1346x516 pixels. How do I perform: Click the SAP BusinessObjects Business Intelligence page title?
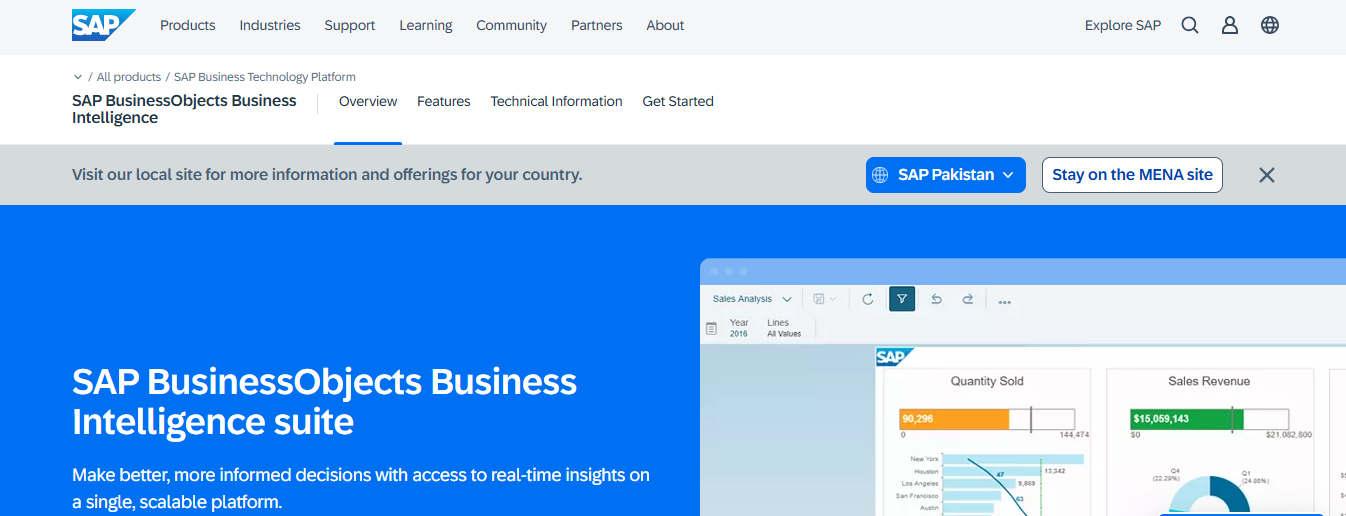click(x=184, y=109)
